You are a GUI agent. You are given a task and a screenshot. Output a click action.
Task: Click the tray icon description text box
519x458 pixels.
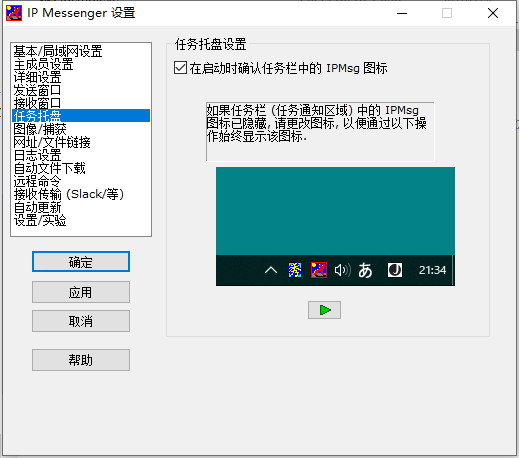click(x=320, y=131)
